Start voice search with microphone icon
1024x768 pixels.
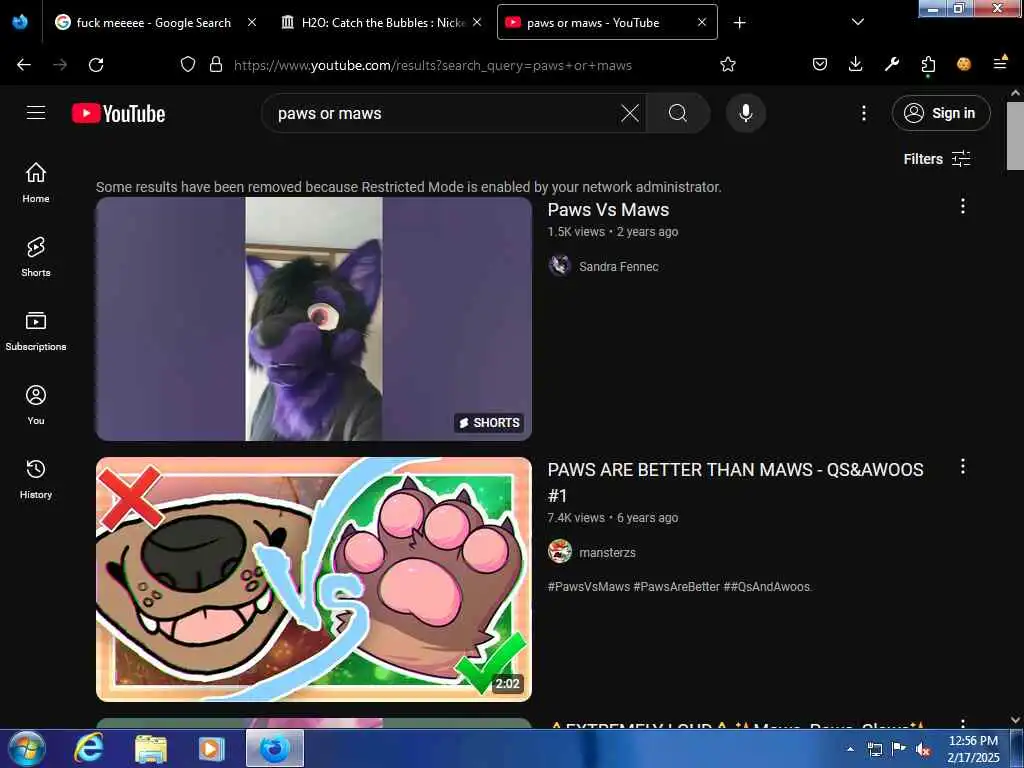746,113
